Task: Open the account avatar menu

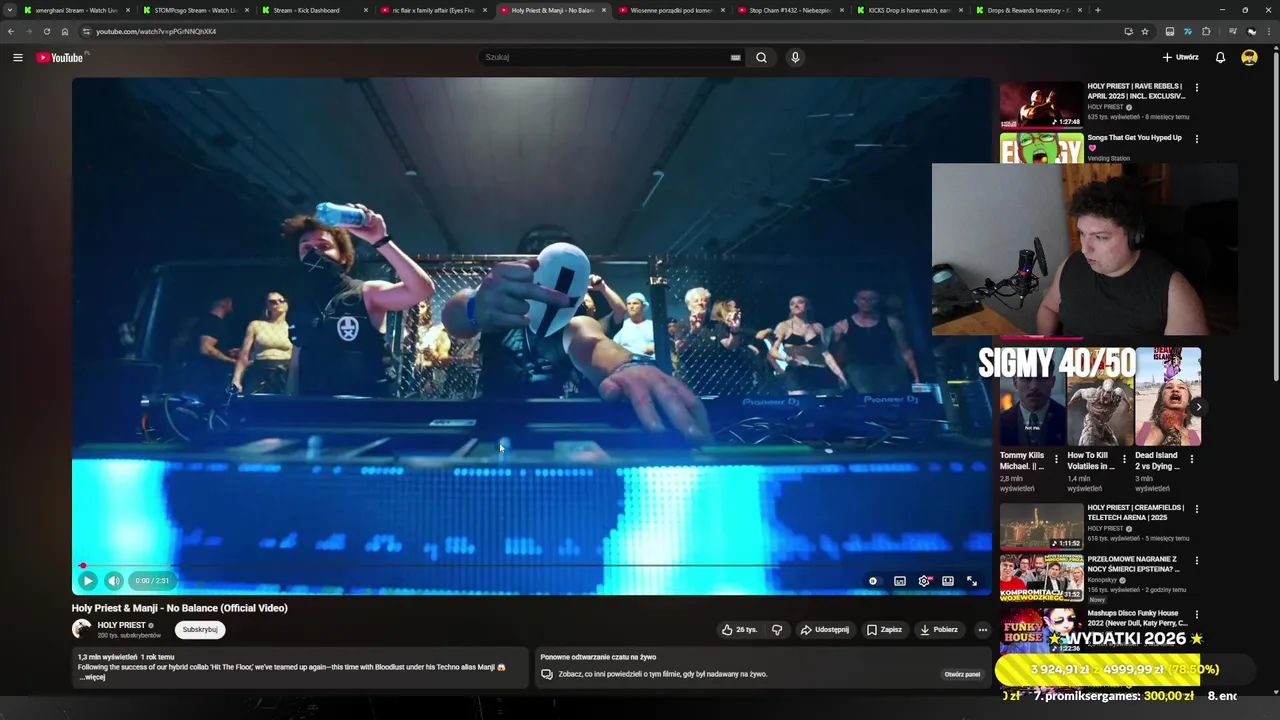Action: coord(1249,57)
